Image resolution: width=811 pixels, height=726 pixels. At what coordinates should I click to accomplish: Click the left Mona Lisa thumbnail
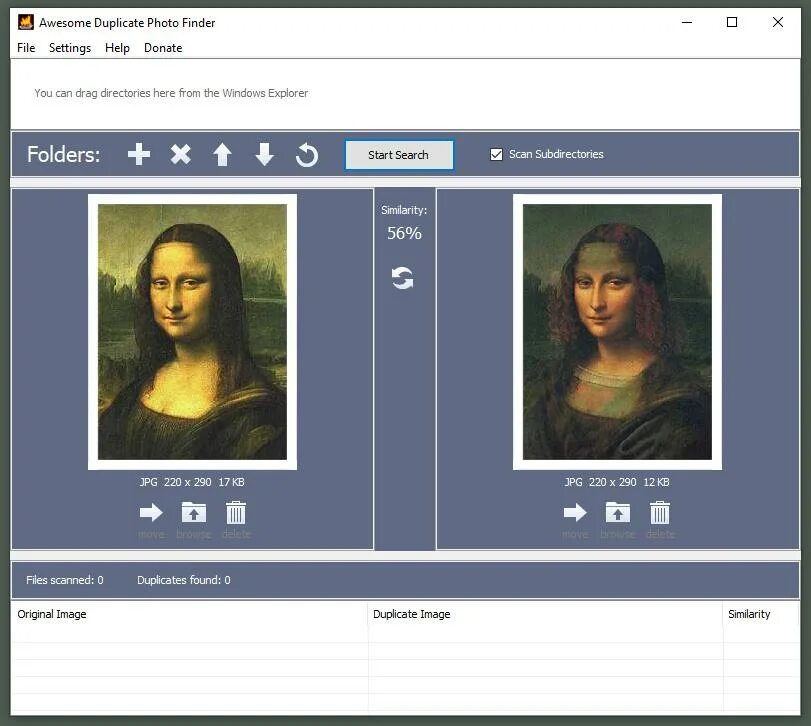point(192,332)
